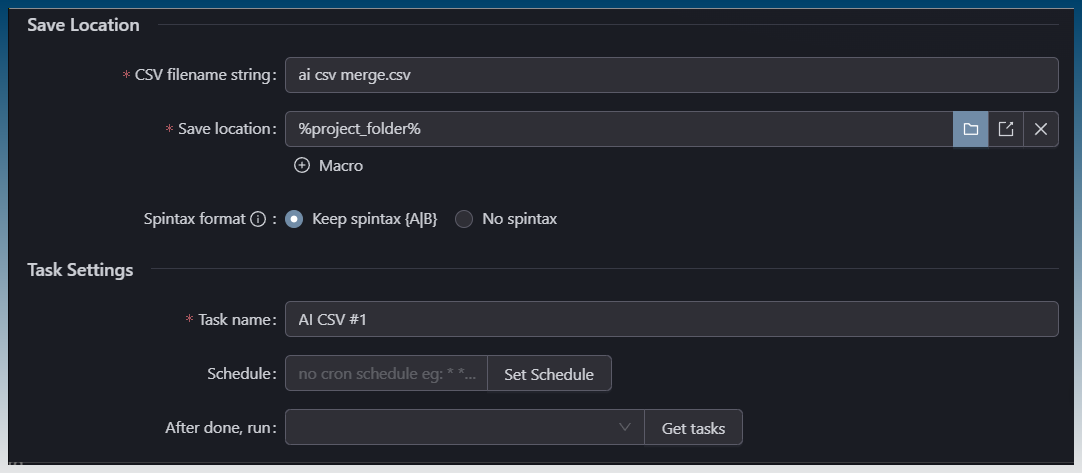Click the Task name field containing AI CSV #1

(x=670, y=320)
